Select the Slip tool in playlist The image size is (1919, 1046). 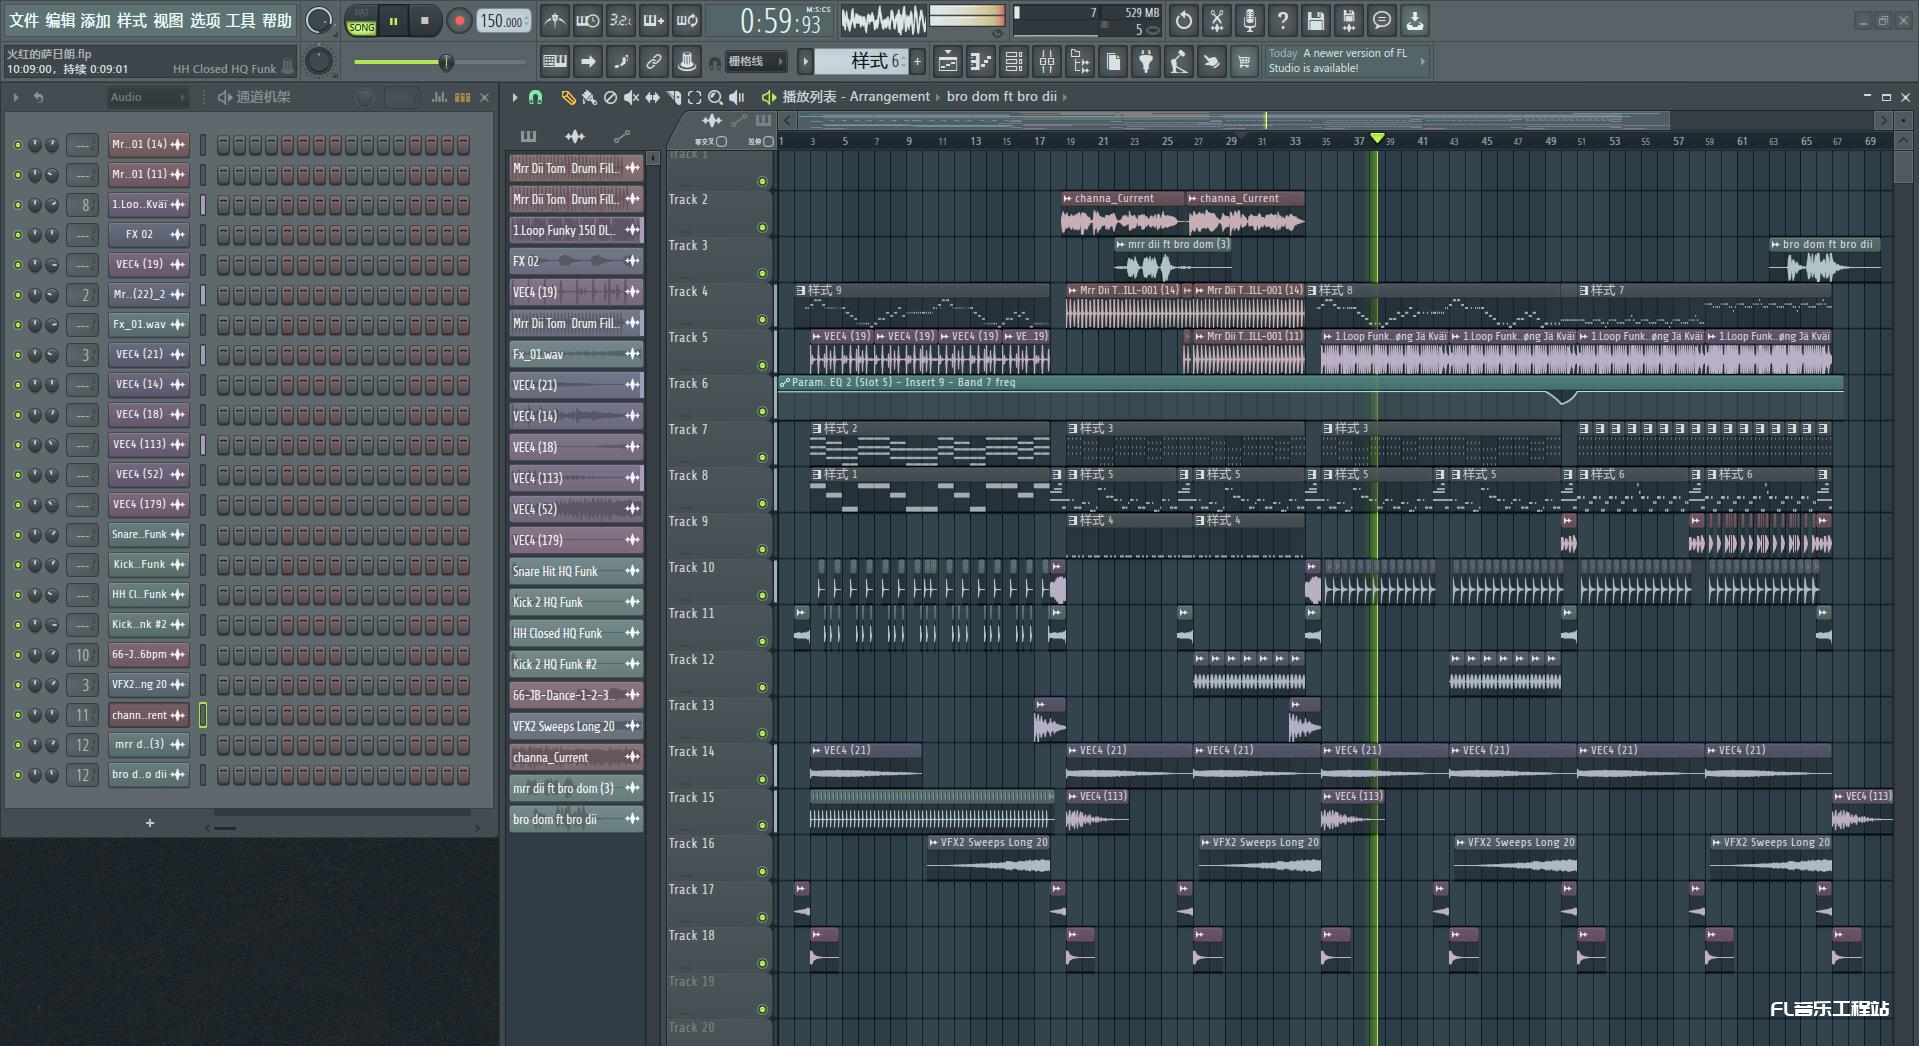coord(652,97)
